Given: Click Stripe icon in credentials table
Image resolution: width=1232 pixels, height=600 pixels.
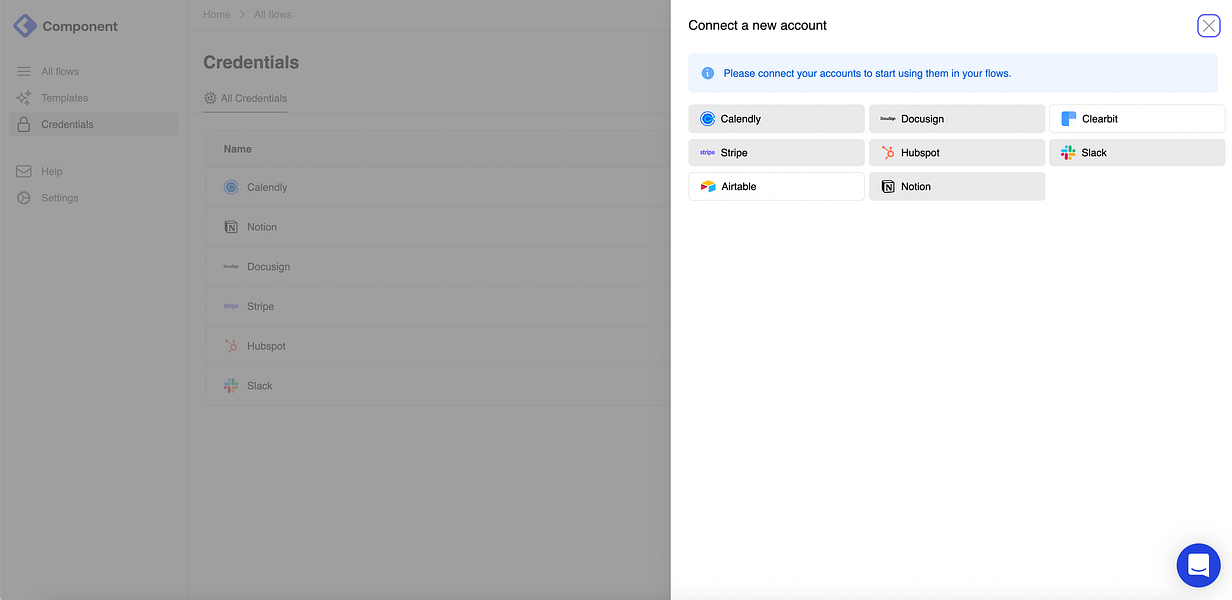Looking at the screenshot, I should 231,306.
